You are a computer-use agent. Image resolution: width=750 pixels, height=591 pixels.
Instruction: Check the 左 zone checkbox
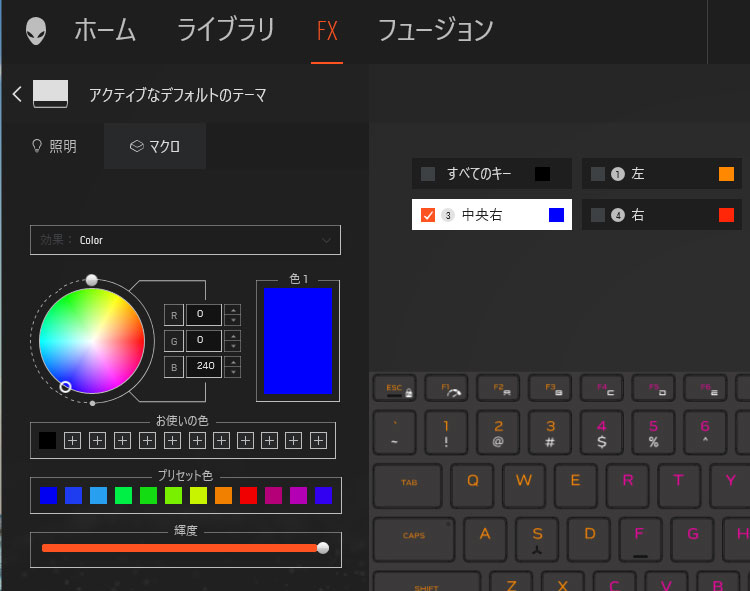pos(598,174)
